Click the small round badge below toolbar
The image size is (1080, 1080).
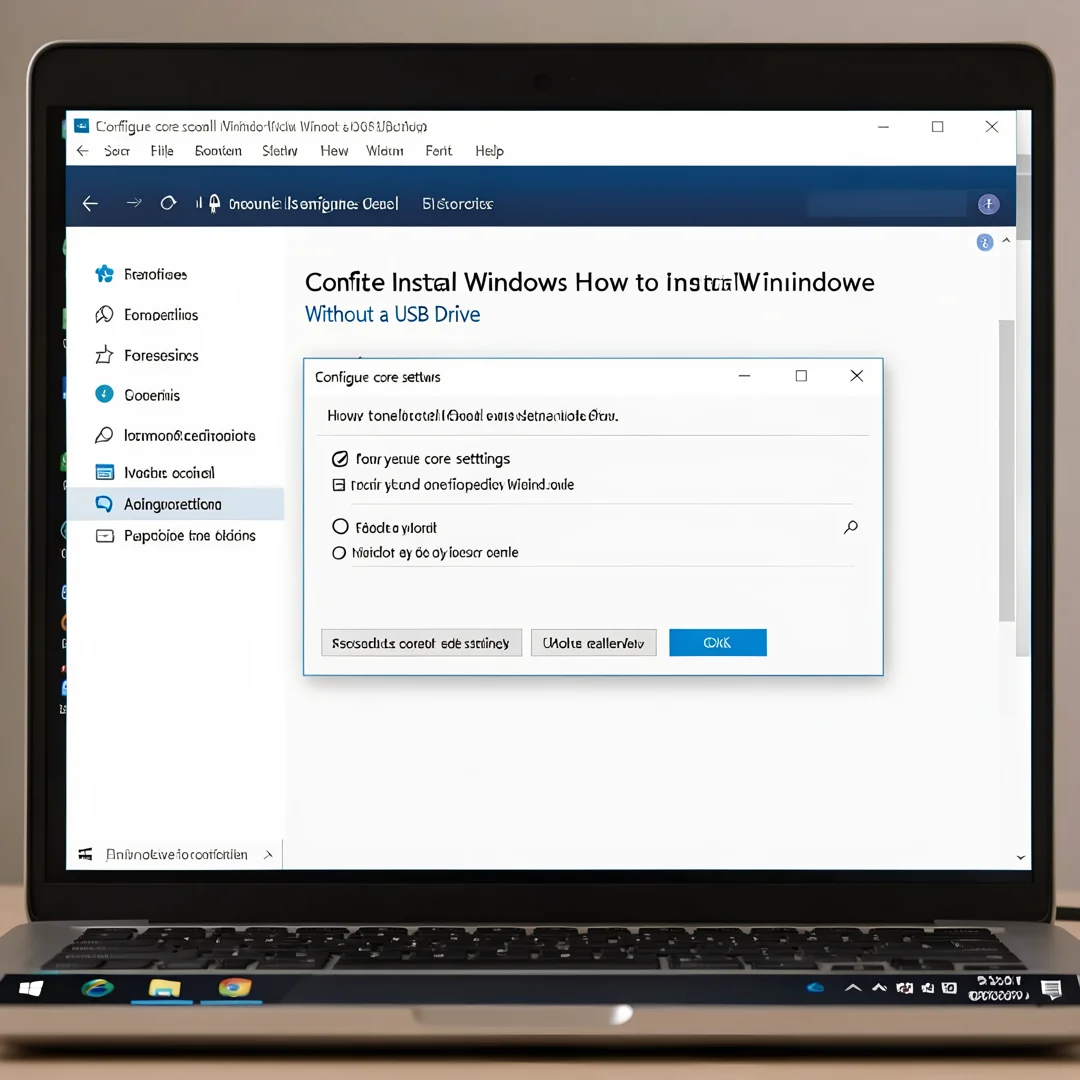pos(985,242)
